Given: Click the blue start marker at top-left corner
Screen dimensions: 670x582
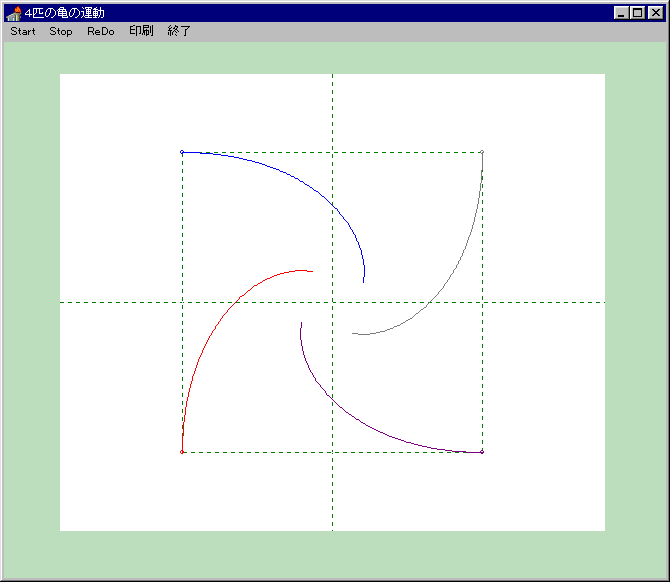Looking at the screenshot, I should pyautogui.click(x=182, y=152).
